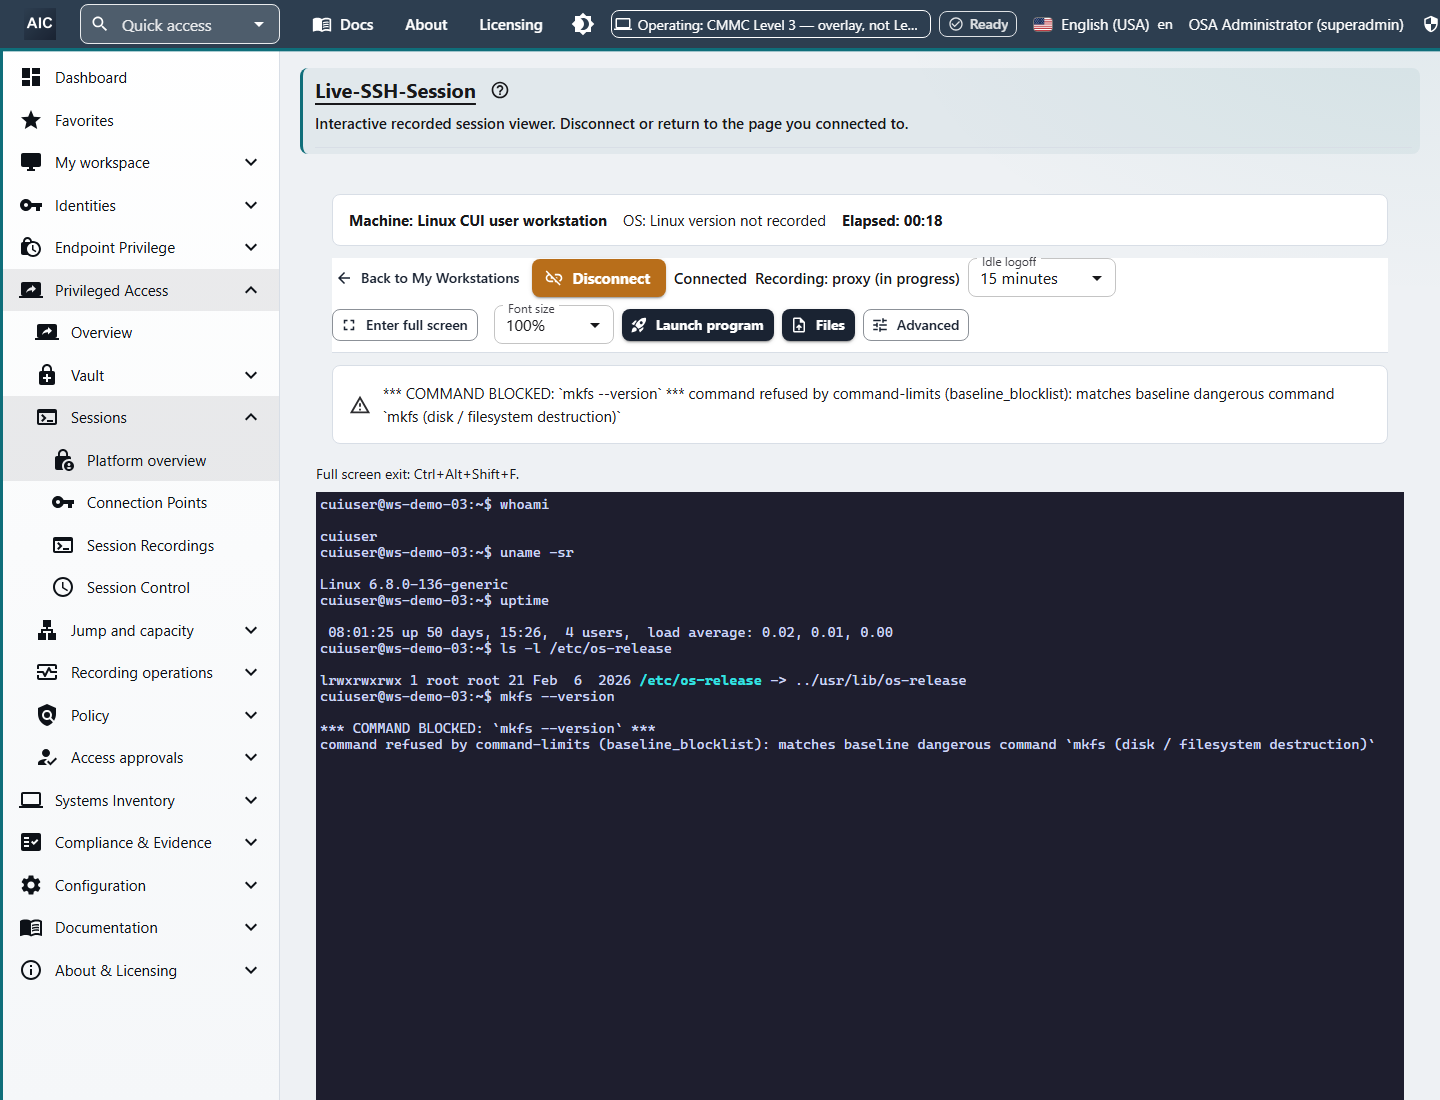Expand the About & Licensing section
1440x1100 pixels.
click(x=251, y=970)
